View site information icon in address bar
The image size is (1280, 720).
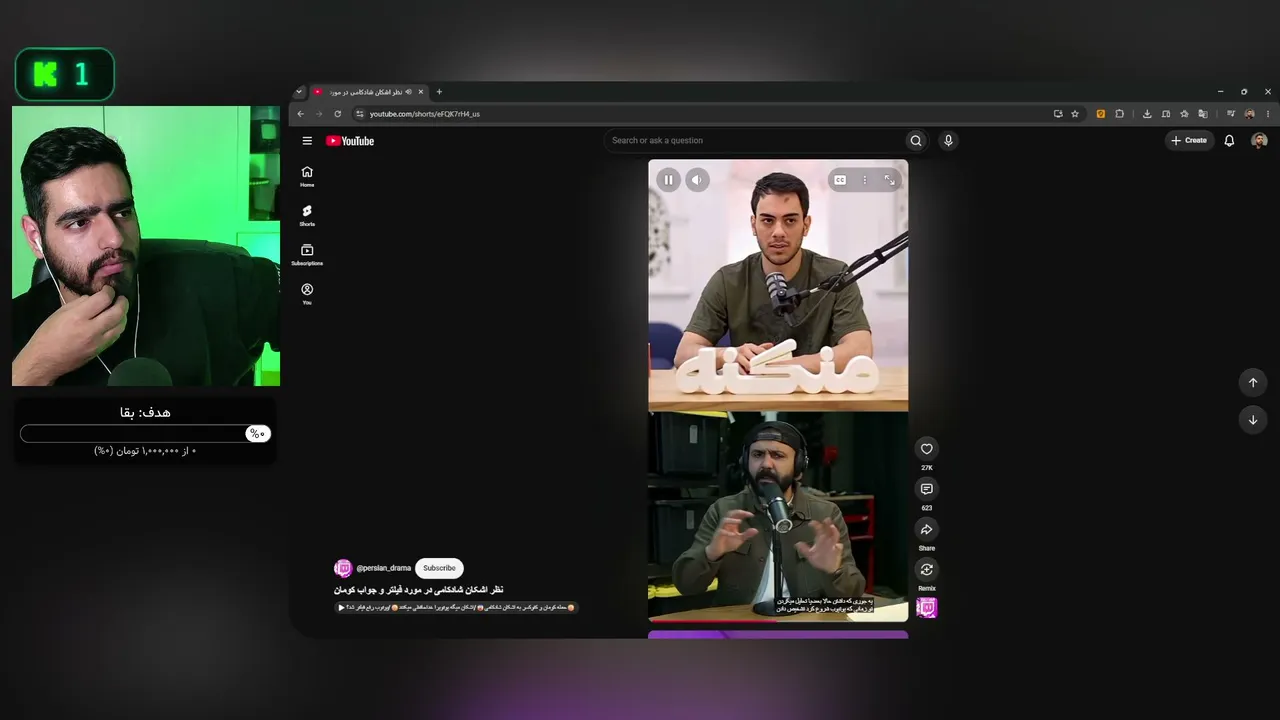360,114
